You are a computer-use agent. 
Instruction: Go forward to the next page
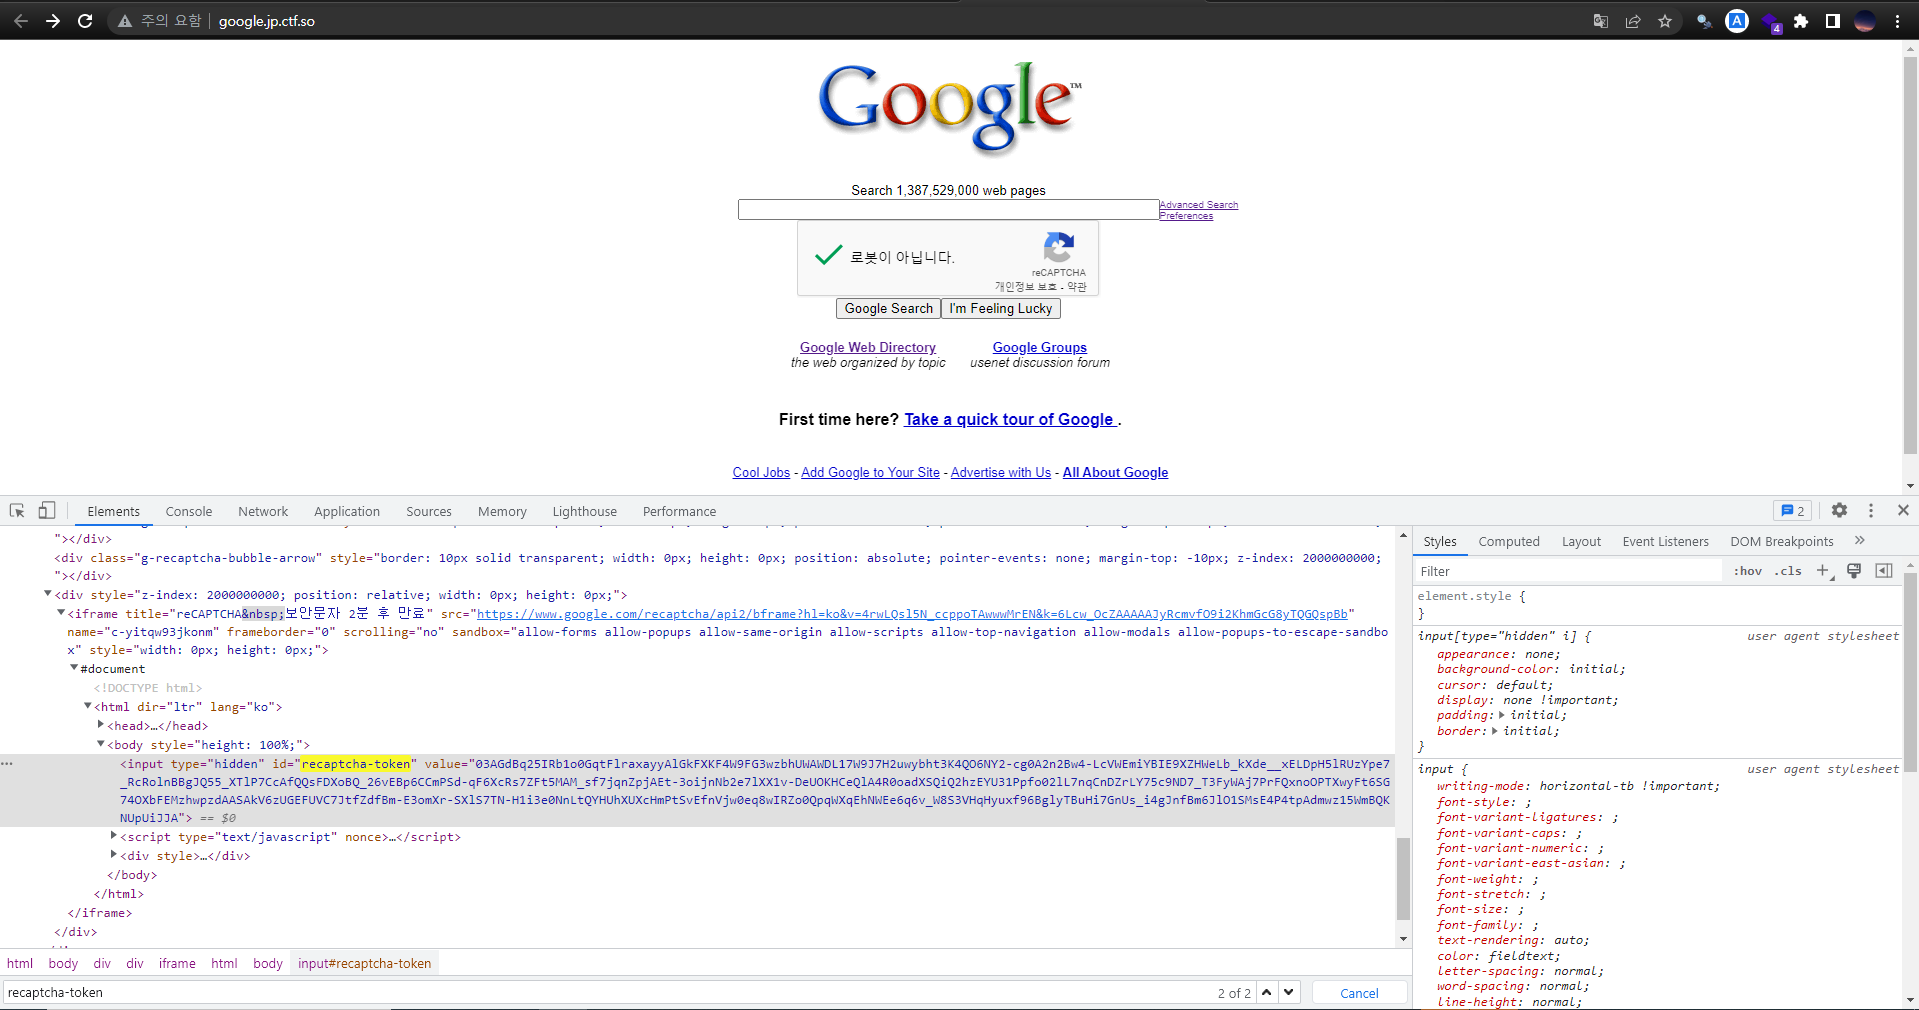pyautogui.click(x=53, y=21)
